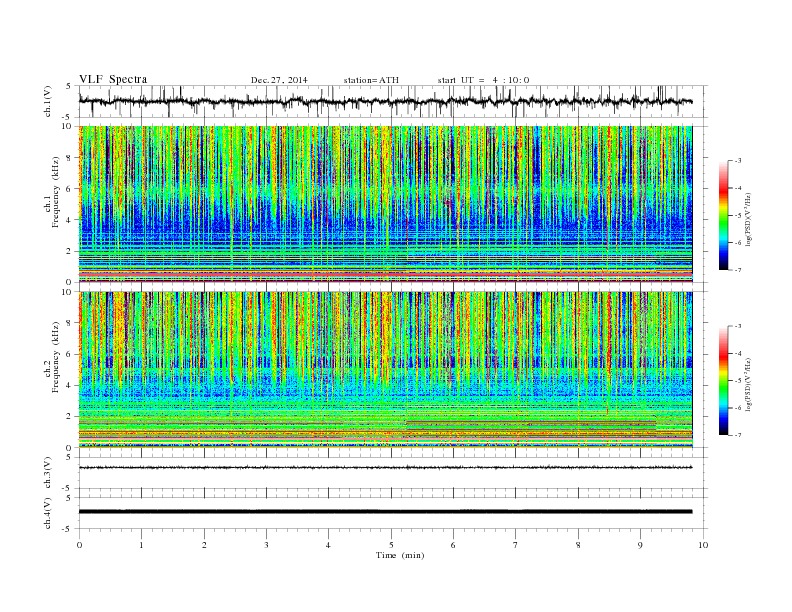The width and height of the screenshot is (792, 612).
Task: Click the "ch.4(V)" axis label
Action: click(x=47, y=514)
